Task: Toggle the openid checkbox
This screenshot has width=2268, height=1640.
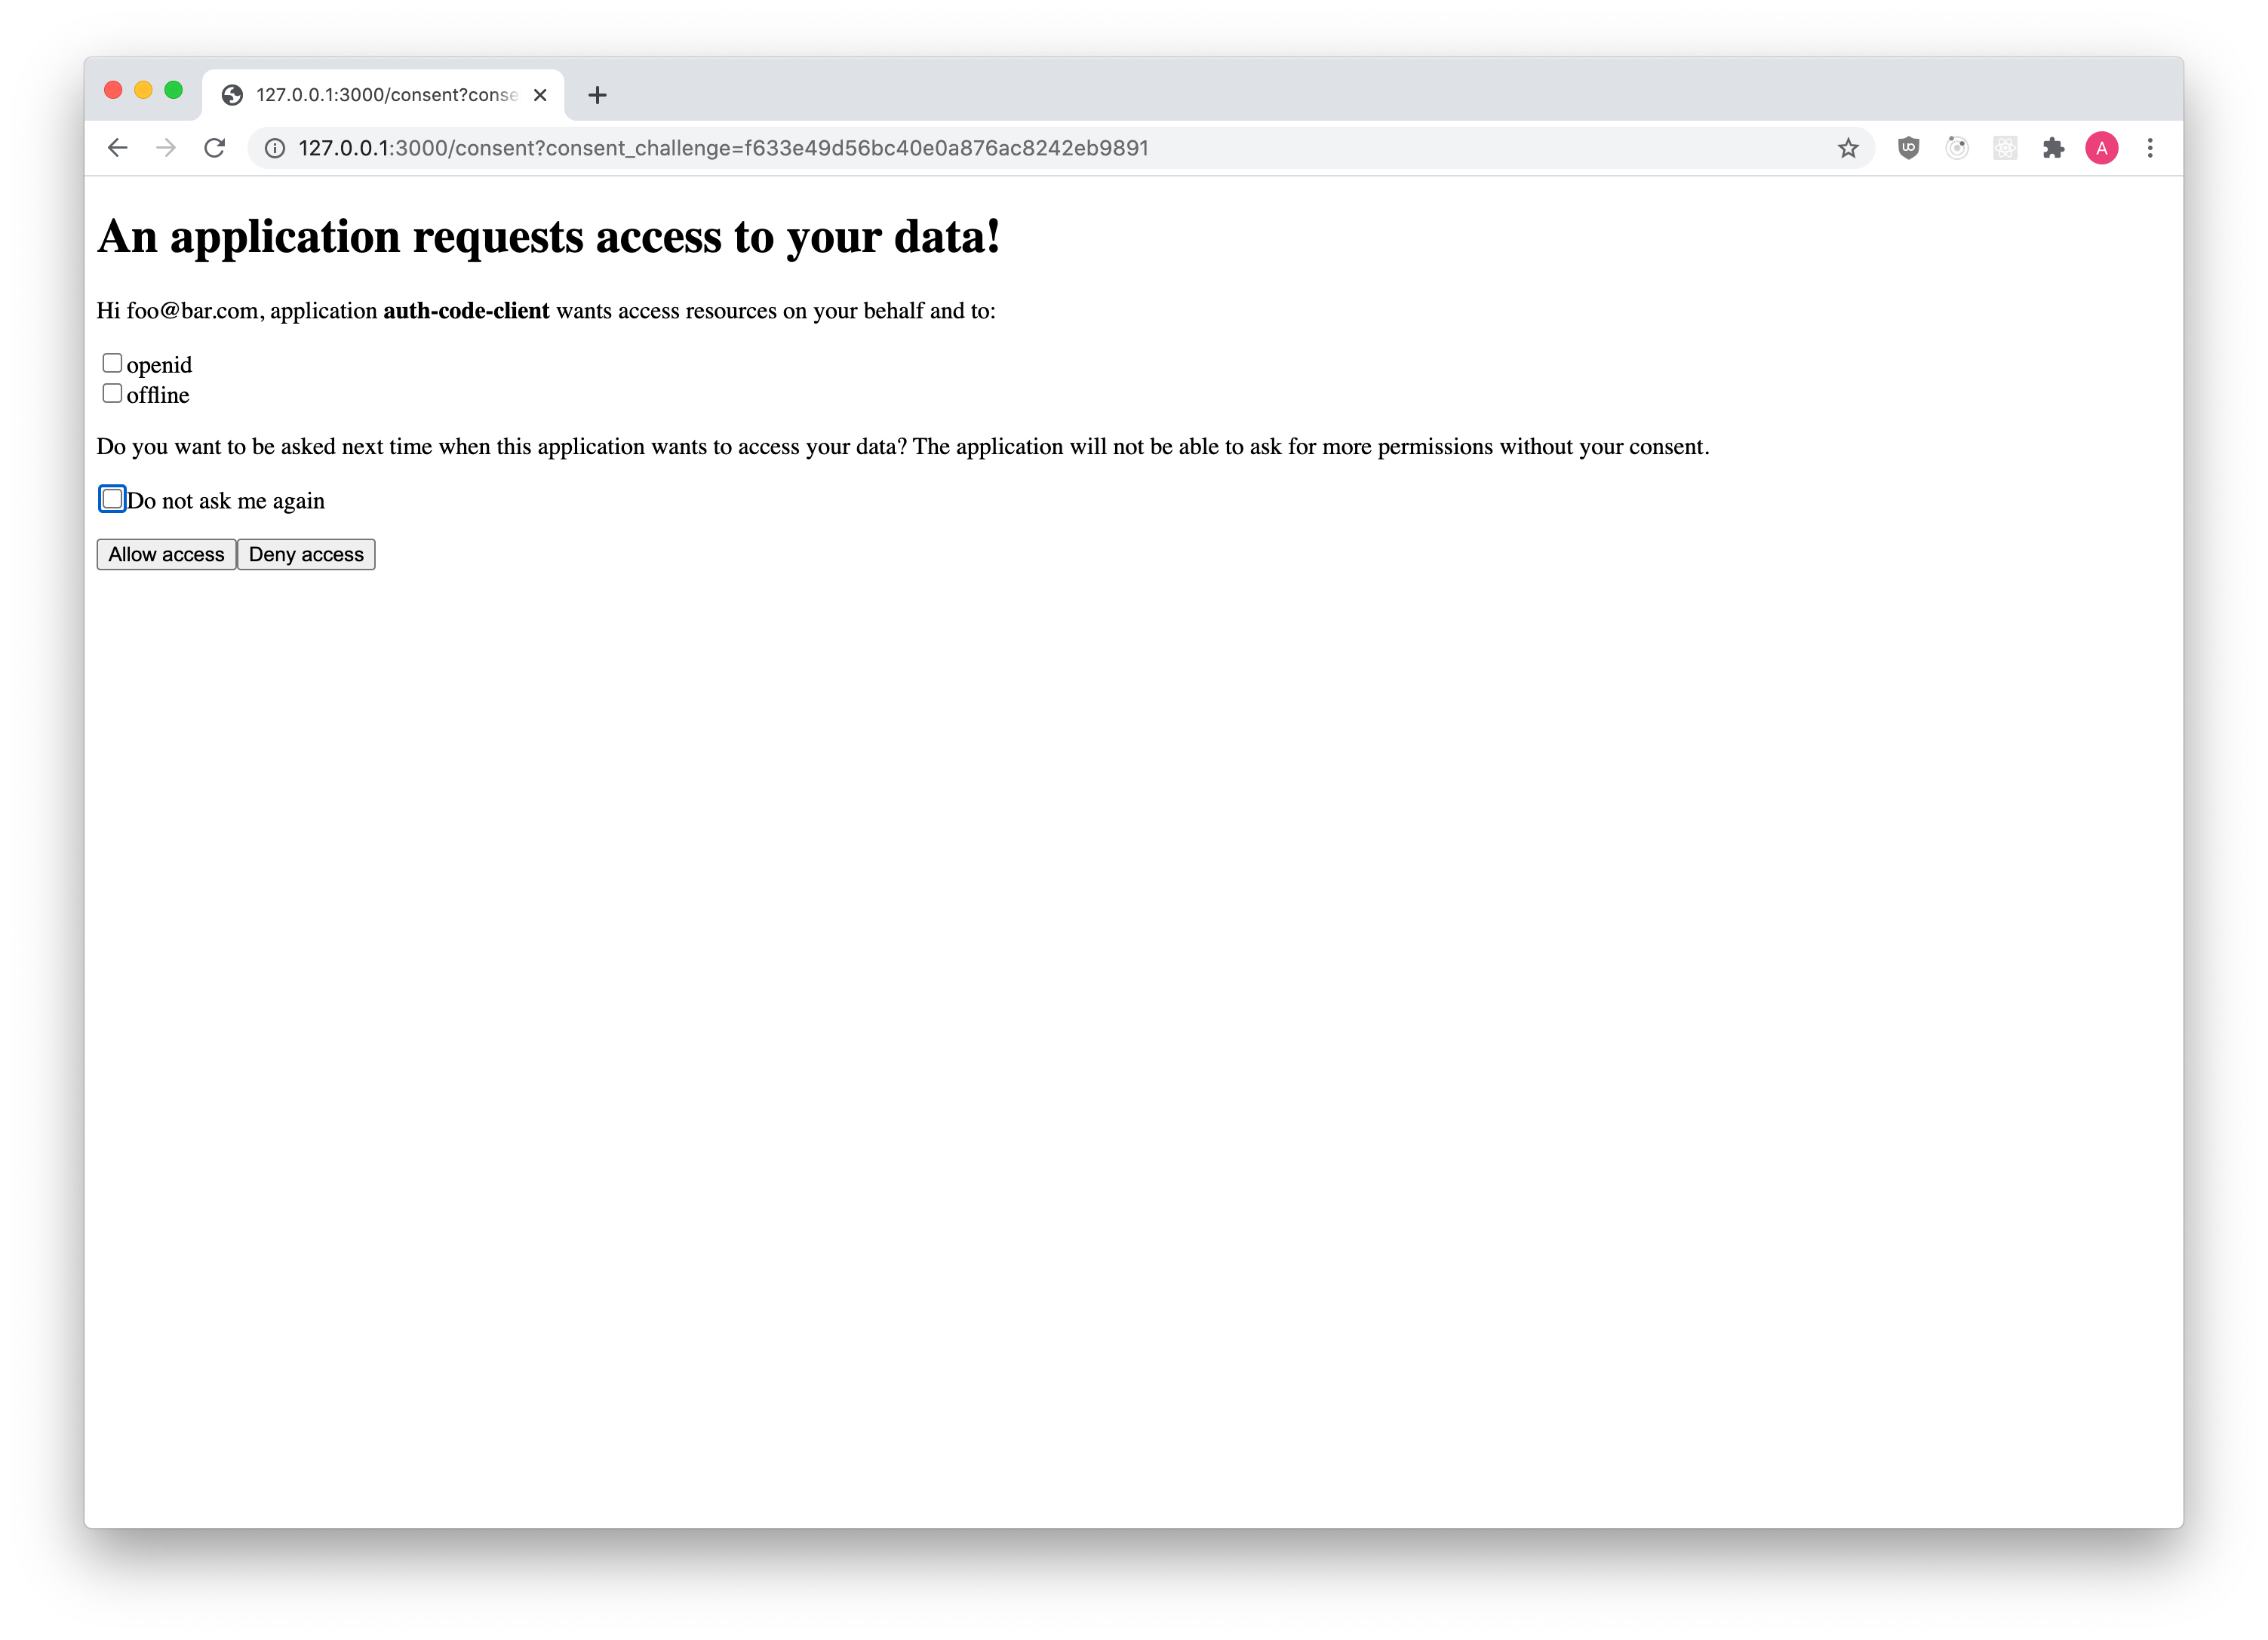Action: coord(112,363)
